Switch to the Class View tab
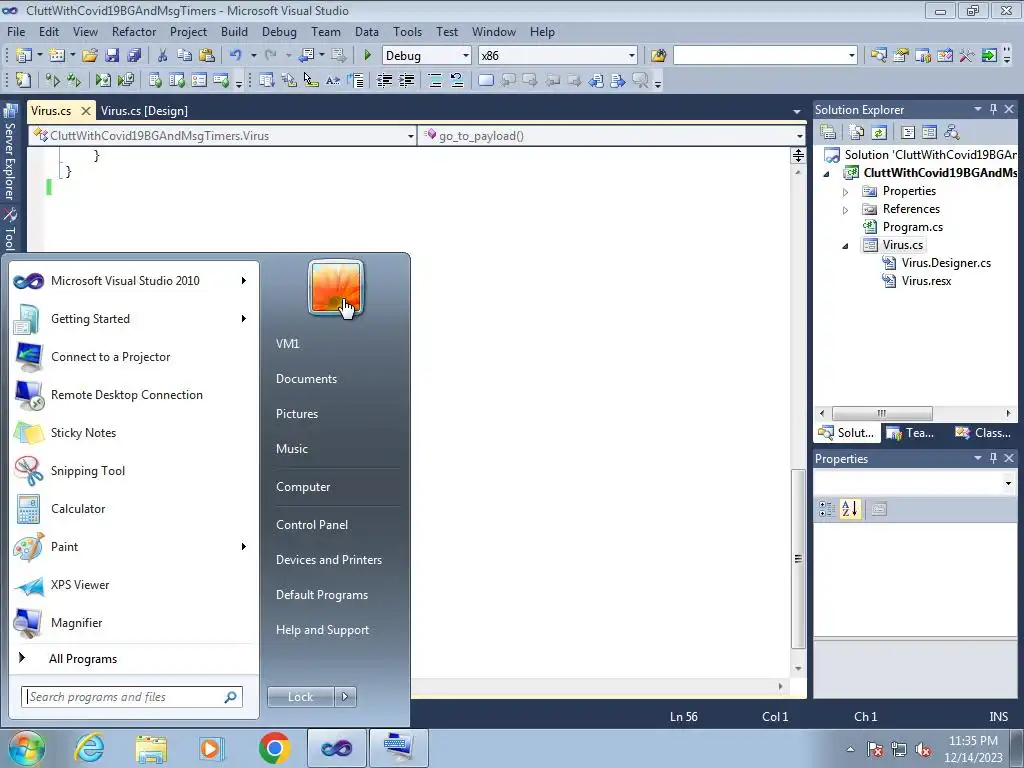The width and height of the screenshot is (1024, 768). pos(983,432)
